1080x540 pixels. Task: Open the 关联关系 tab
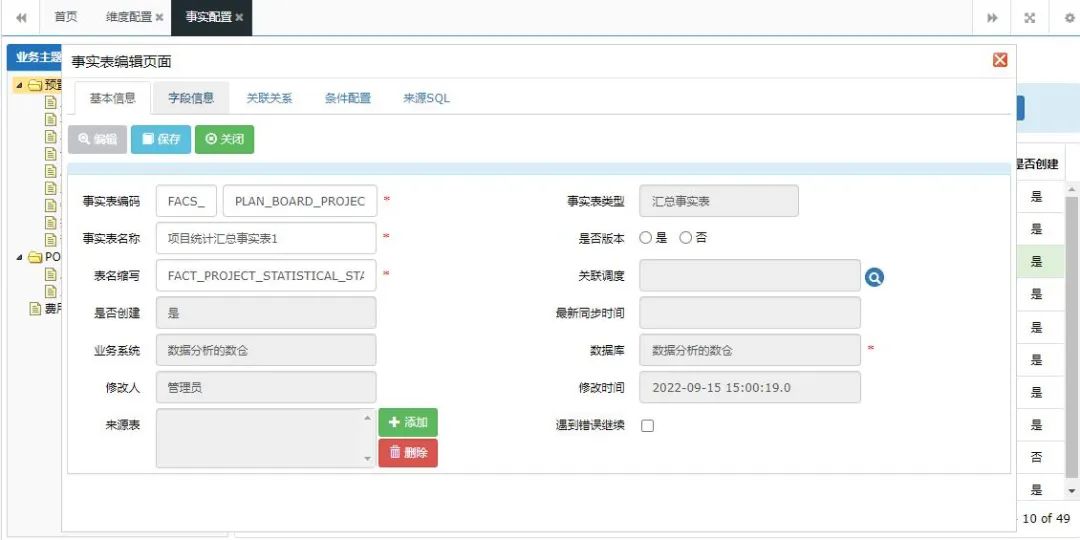click(269, 98)
